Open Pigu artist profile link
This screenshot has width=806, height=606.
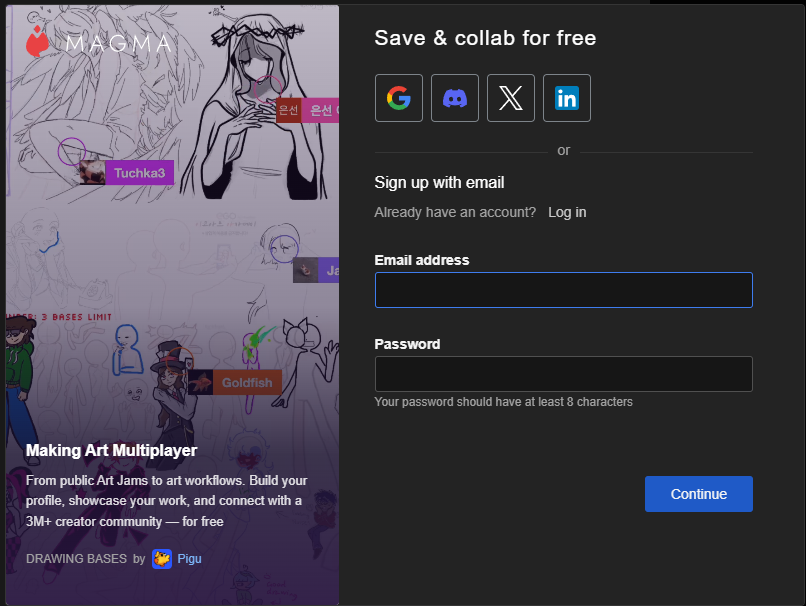tap(189, 559)
